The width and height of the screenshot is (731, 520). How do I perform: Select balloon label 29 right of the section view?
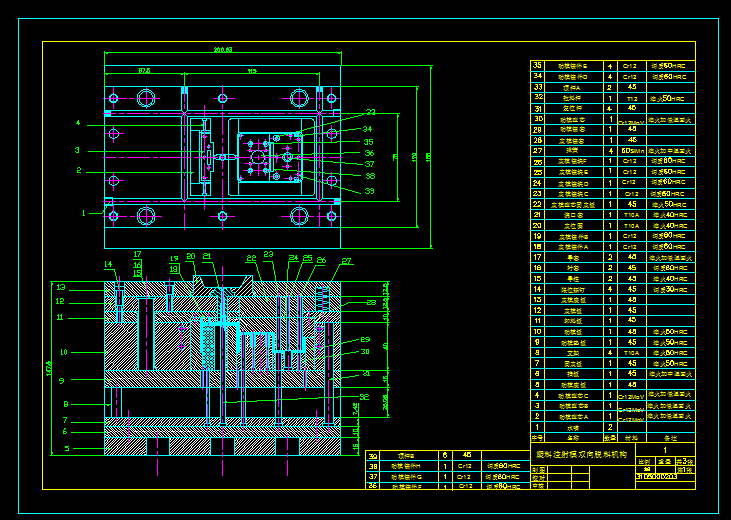click(365, 340)
